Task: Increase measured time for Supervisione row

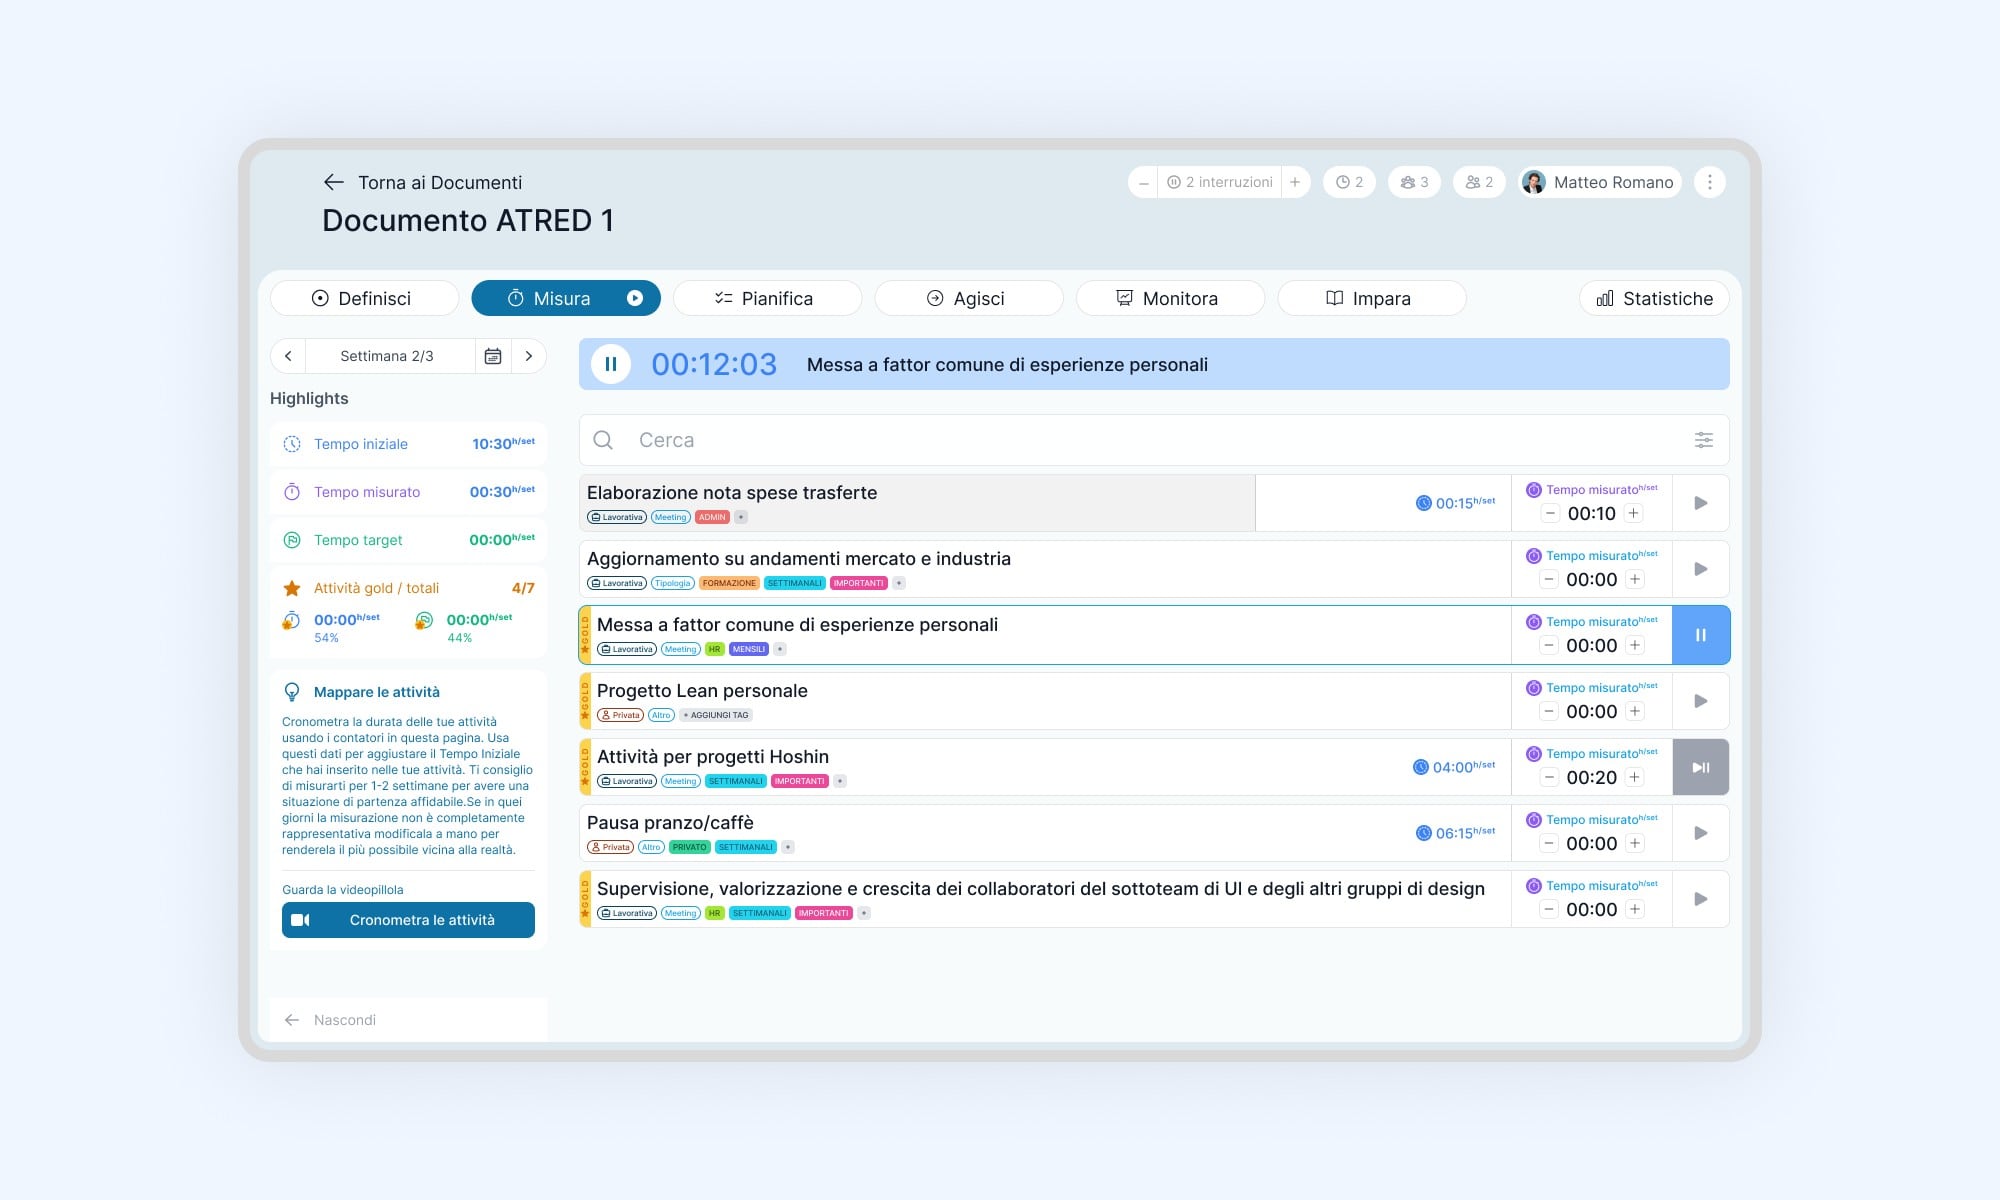Action: coord(1634,909)
